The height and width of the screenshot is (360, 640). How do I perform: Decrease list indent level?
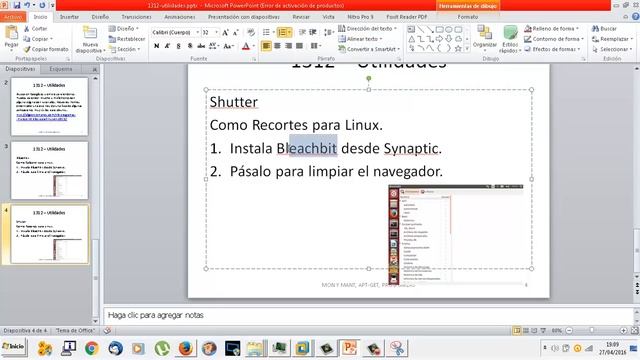302,32
